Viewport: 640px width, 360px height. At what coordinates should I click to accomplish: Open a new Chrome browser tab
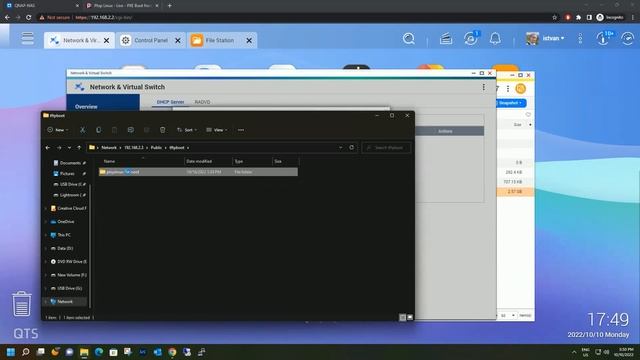point(169,6)
